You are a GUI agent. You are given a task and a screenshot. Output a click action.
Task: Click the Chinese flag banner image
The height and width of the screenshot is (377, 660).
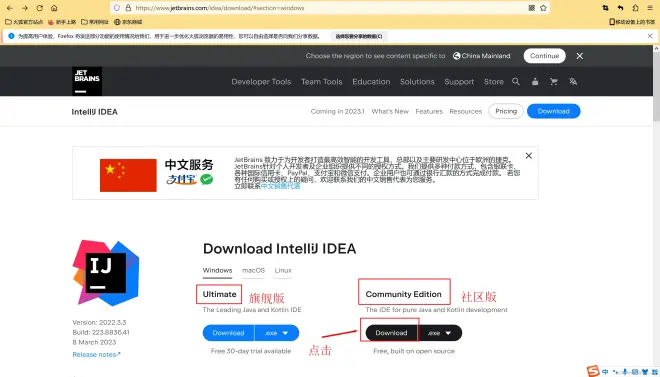(x=128, y=175)
